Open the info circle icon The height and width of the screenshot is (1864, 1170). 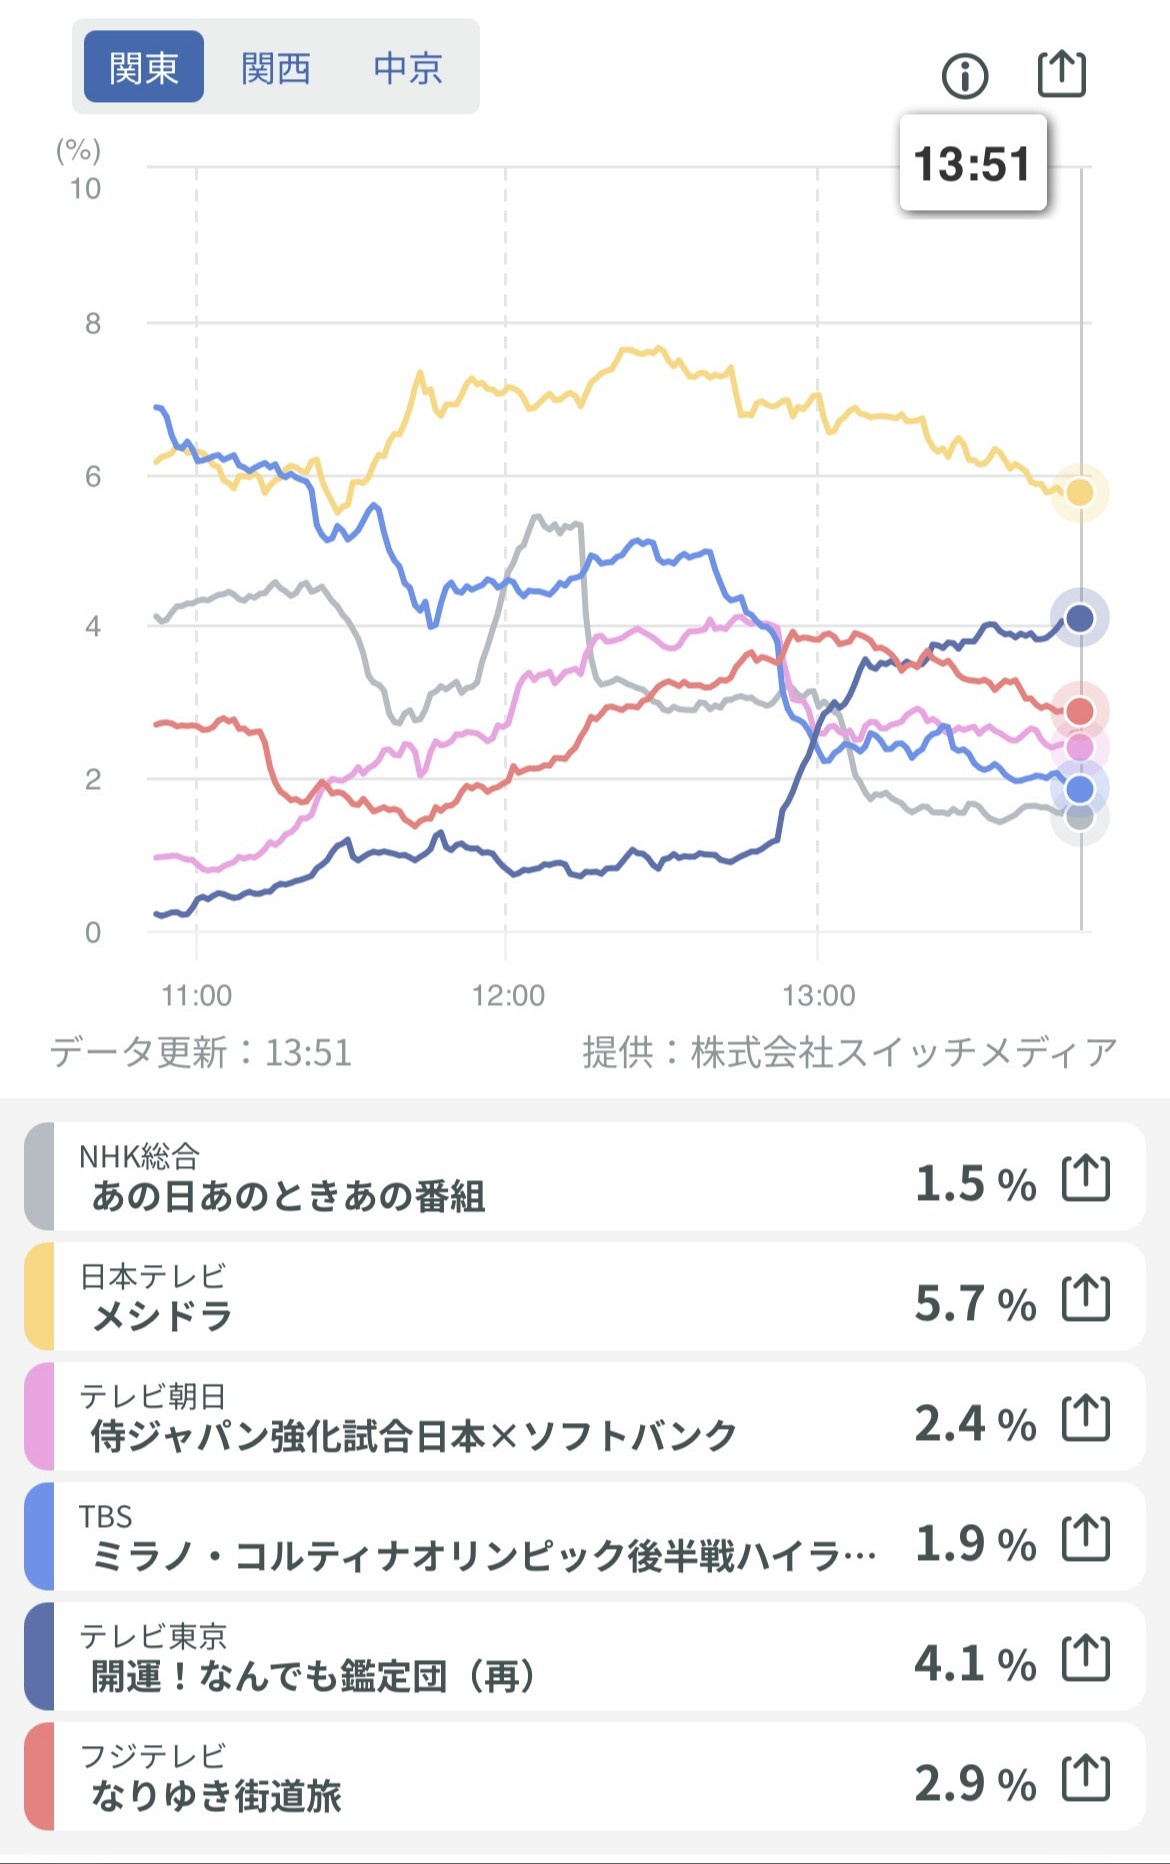click(965, 76)
